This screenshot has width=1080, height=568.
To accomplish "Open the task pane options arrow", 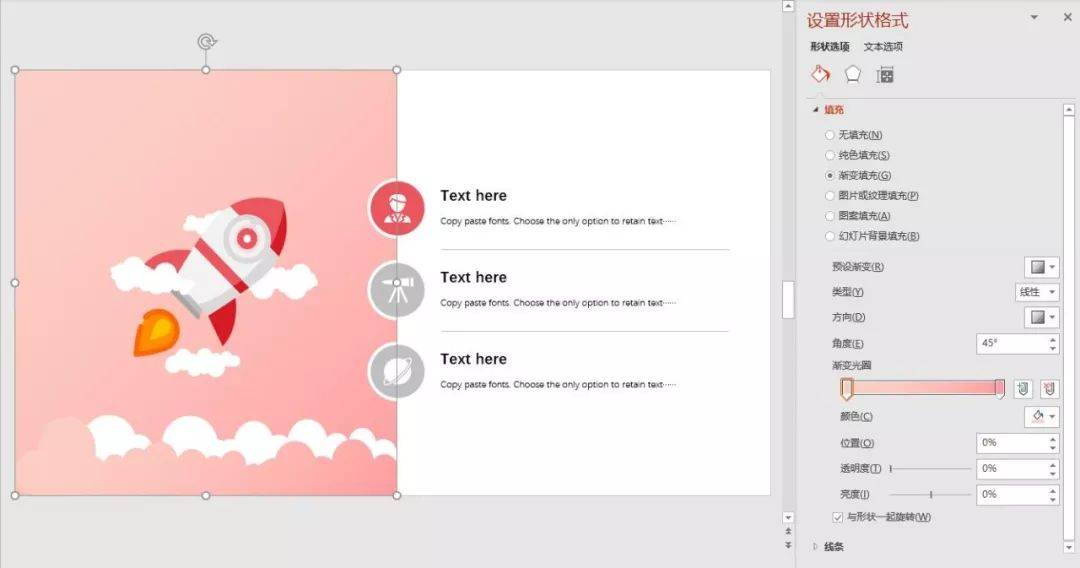I will [x=1034, y=17].
